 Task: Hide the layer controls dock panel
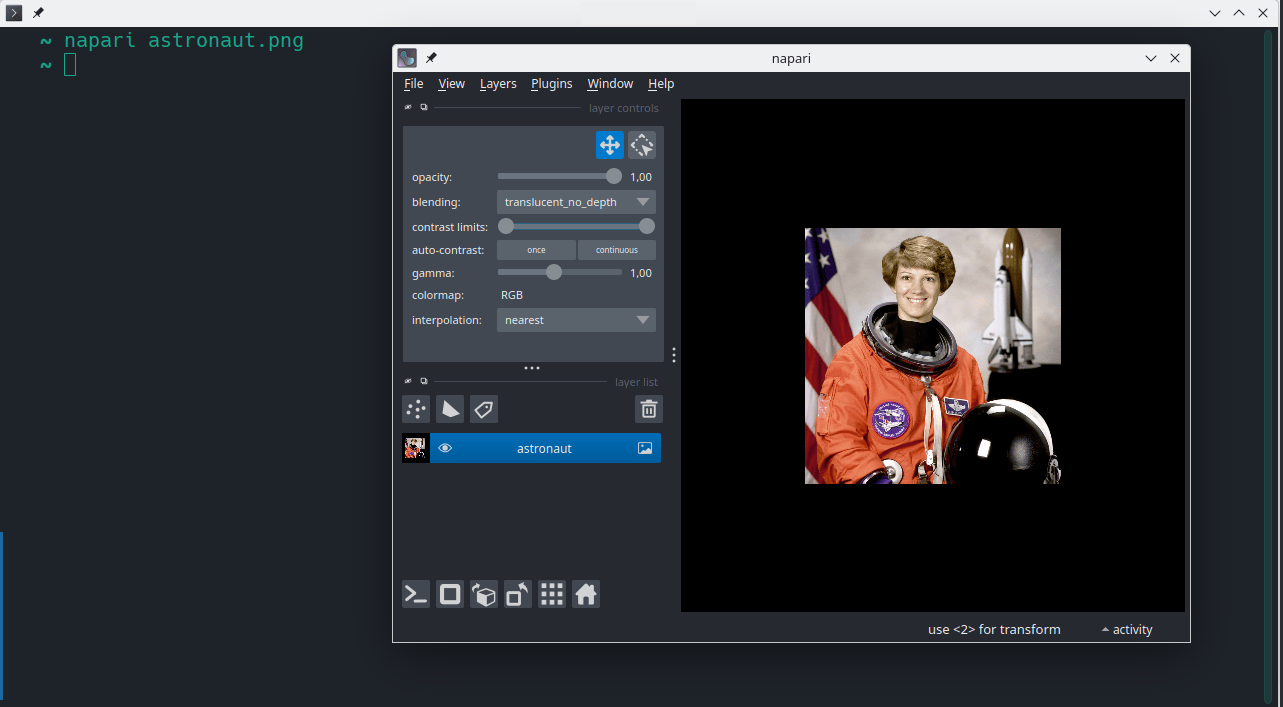[x=408, y=107]
